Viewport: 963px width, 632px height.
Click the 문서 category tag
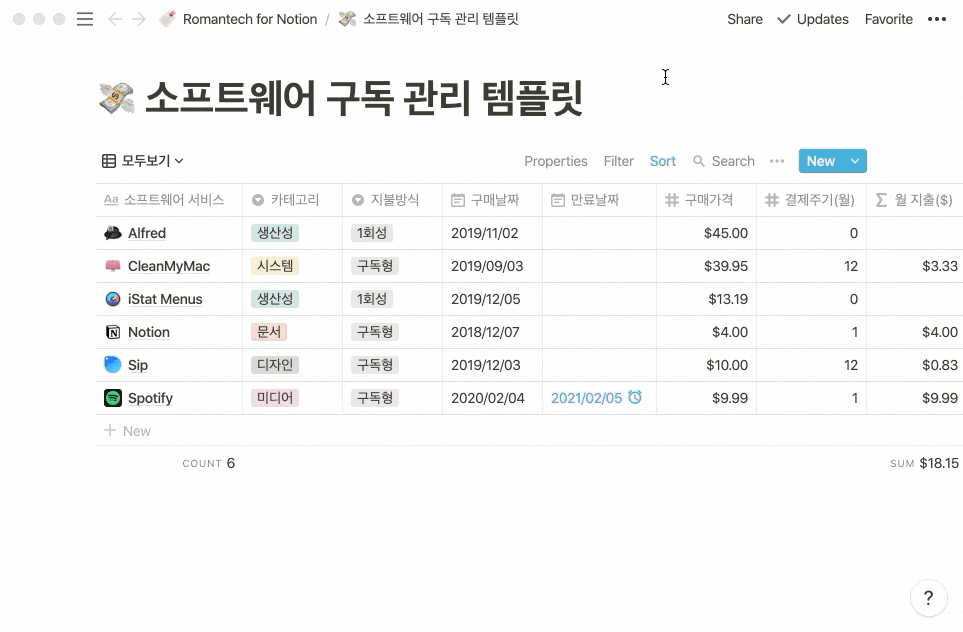tap(269, 332)
